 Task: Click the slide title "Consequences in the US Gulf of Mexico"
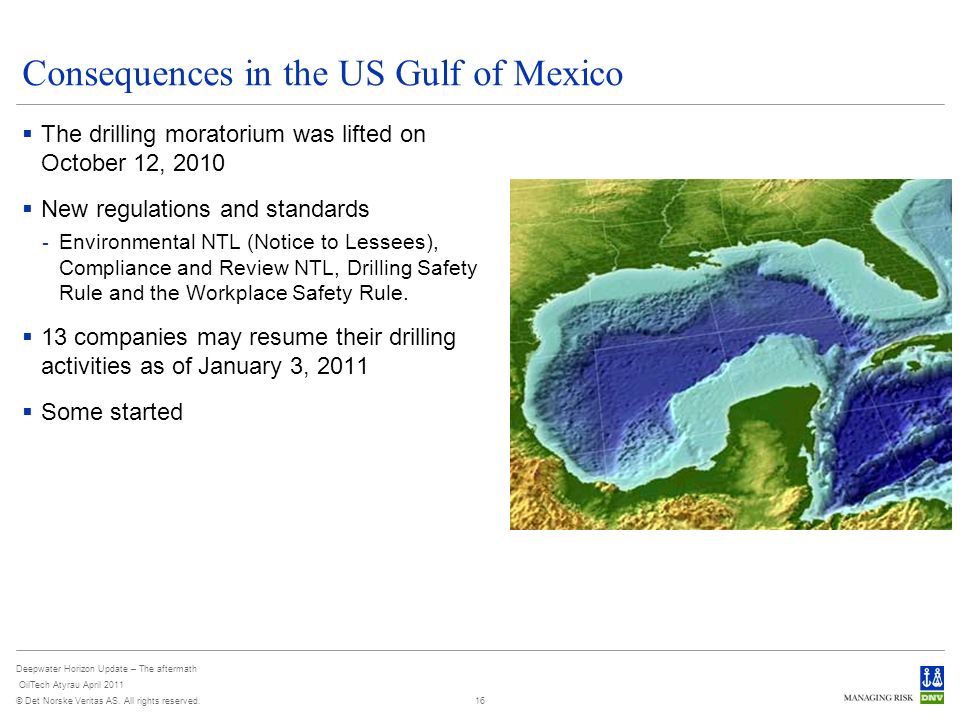click(323, 74)
